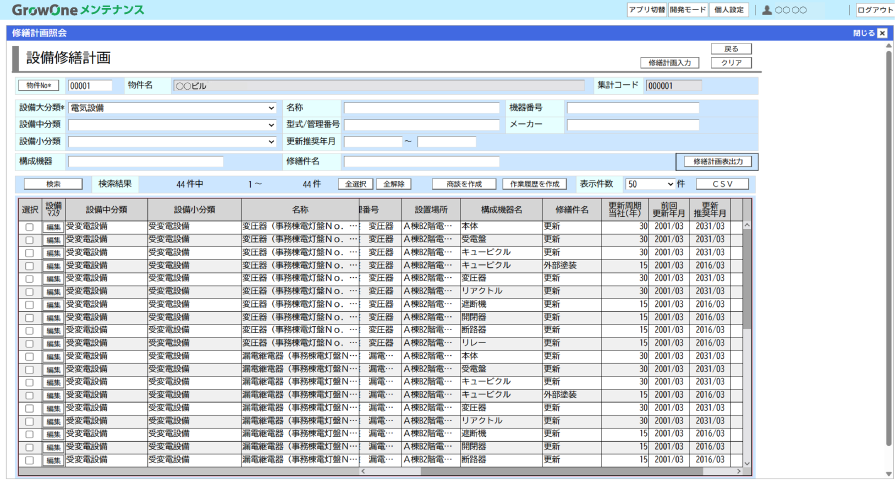The width and height of the screenshot is (895, 485).
Task: Click the 修繕件名 input field
Action: click(421, 161)
